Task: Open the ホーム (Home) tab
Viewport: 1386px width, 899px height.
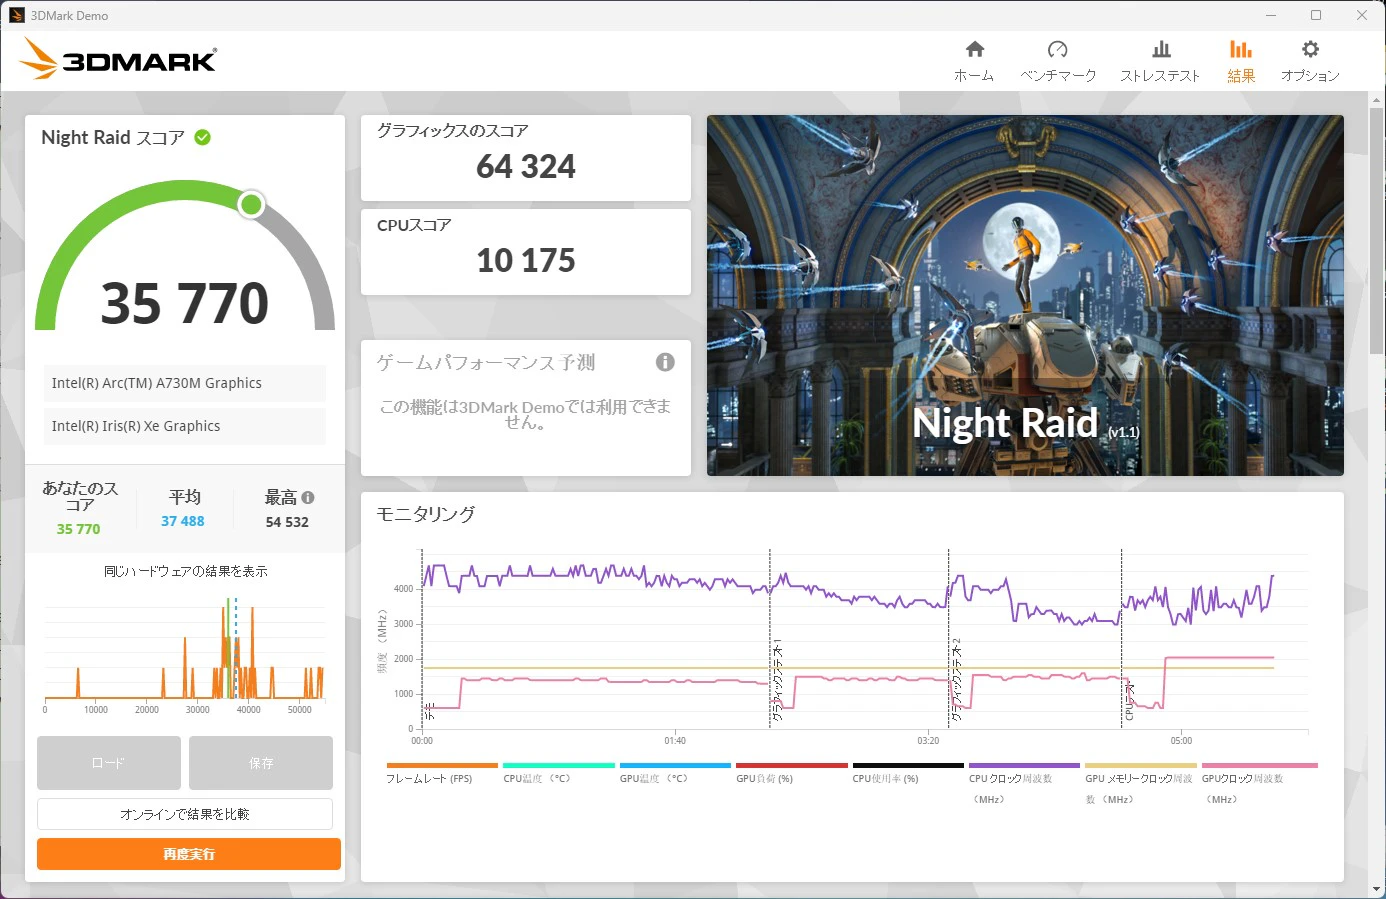Action: click(974, 61)
